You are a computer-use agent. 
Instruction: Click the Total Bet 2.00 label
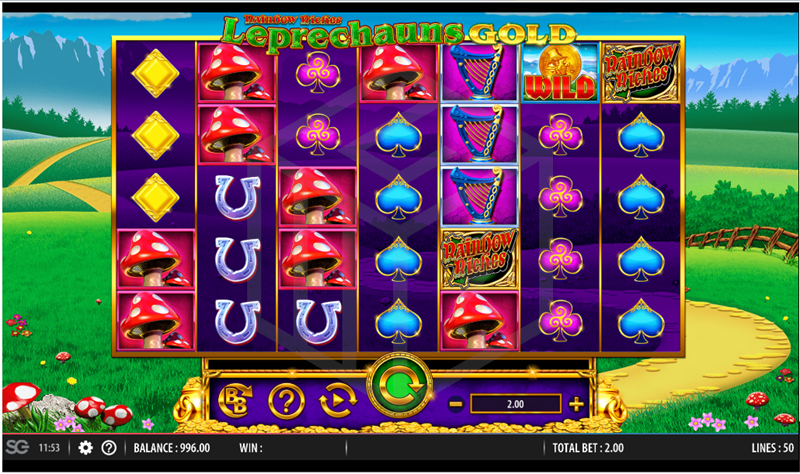coord(588,448)
